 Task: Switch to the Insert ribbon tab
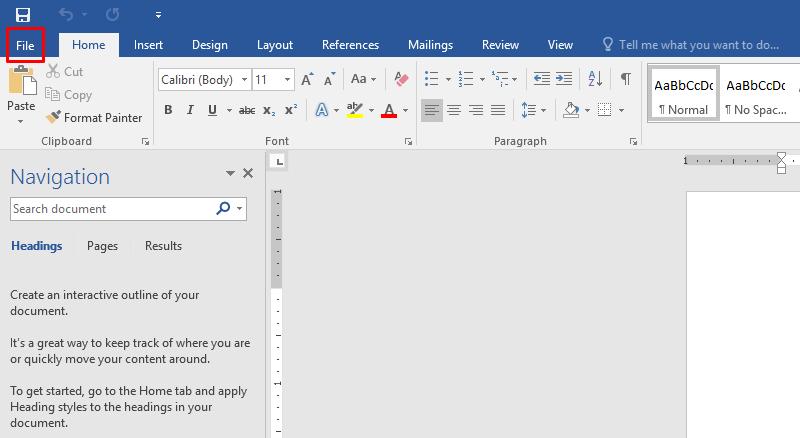148,45
